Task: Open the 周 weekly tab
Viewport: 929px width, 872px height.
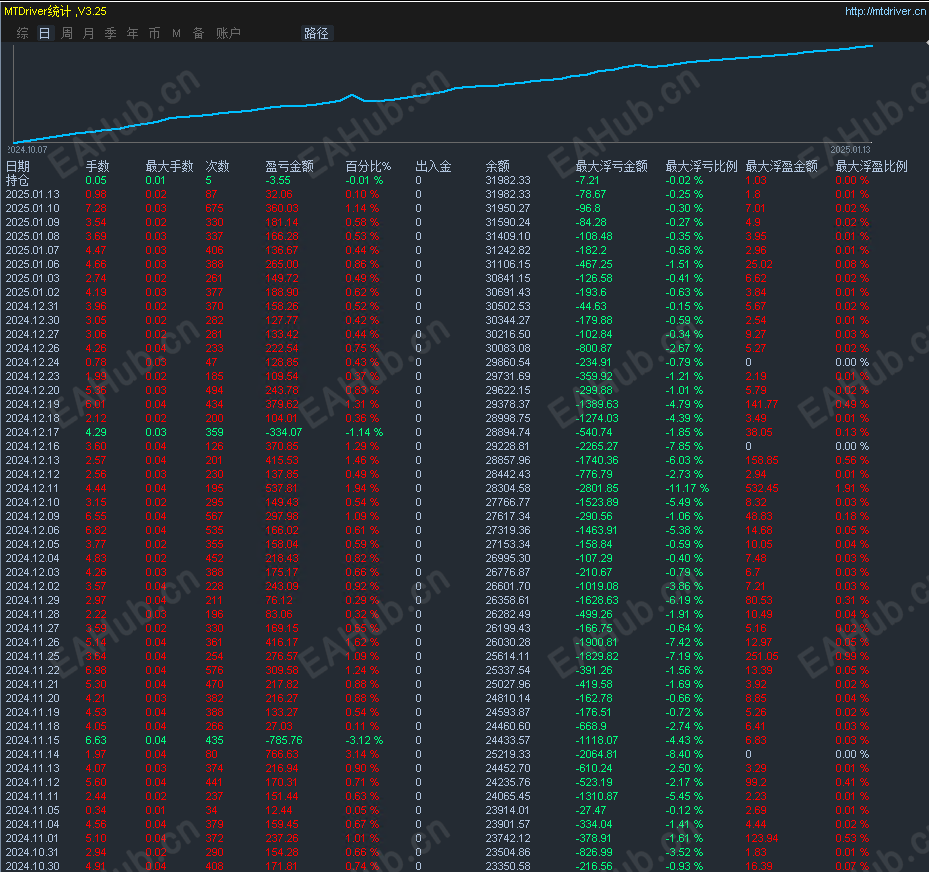Action: tap(67, 33)
